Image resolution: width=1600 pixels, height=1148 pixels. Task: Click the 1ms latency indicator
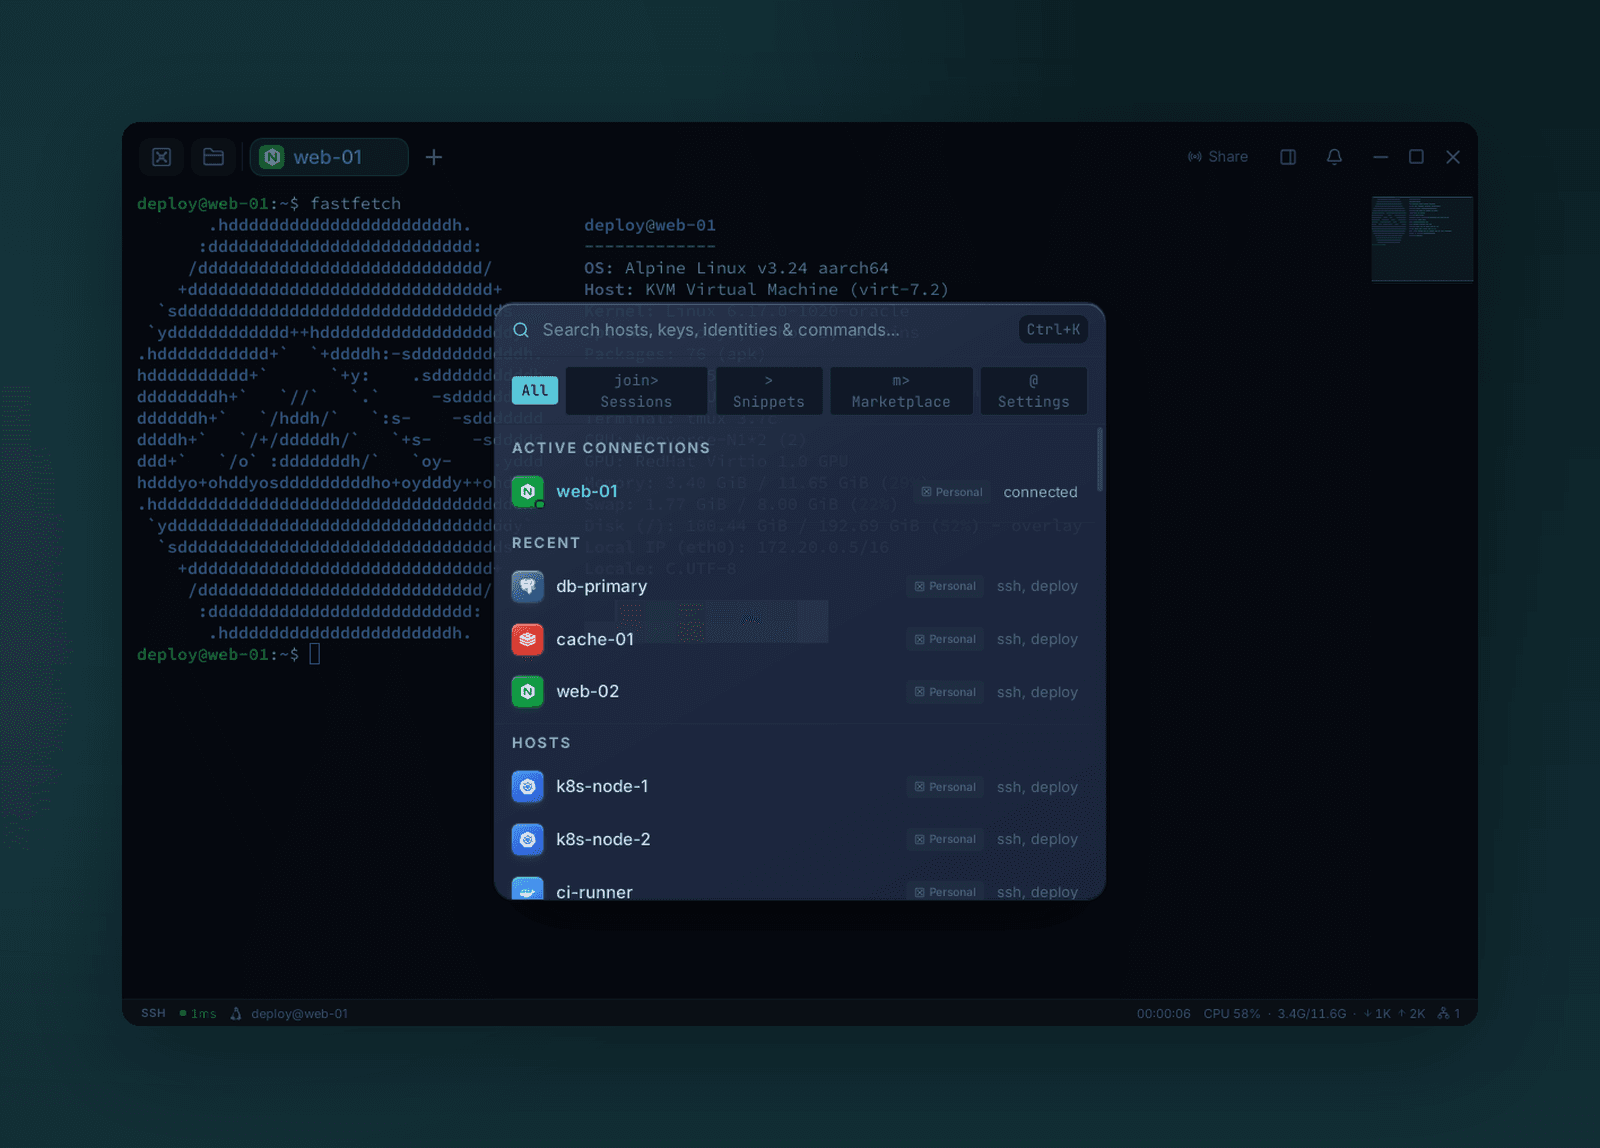pos(198,1013)
